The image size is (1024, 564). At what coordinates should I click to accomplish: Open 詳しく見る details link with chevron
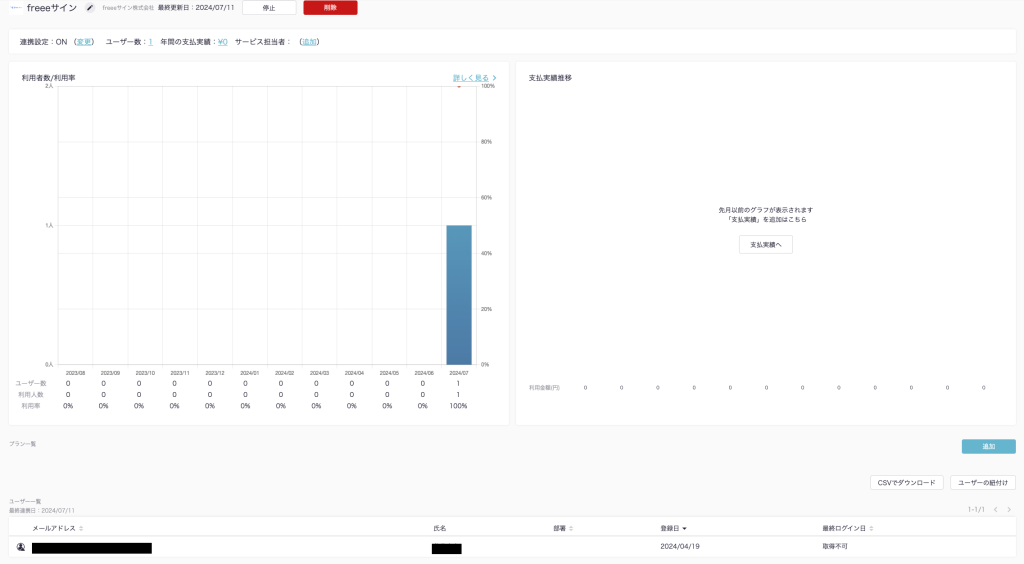coord(474,77)
